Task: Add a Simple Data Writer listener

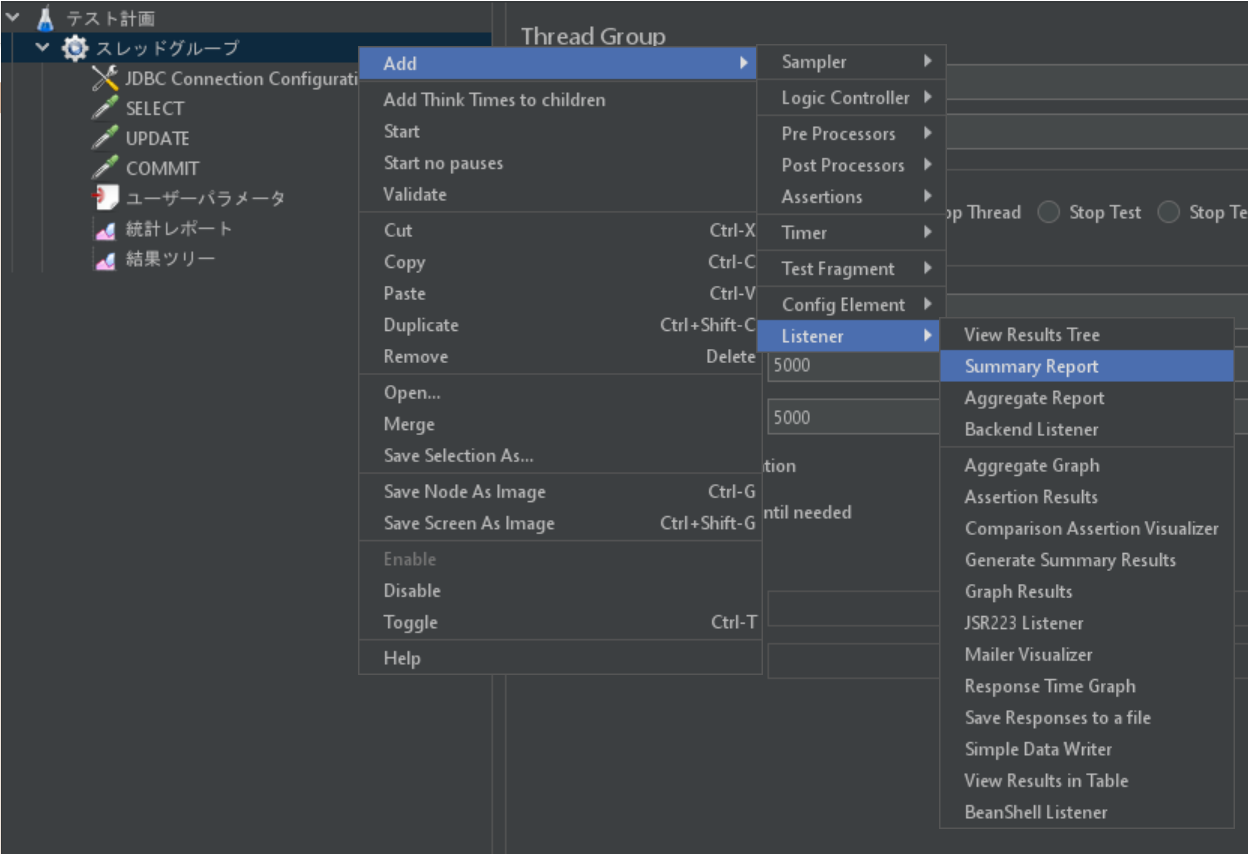Action: 1086,749
